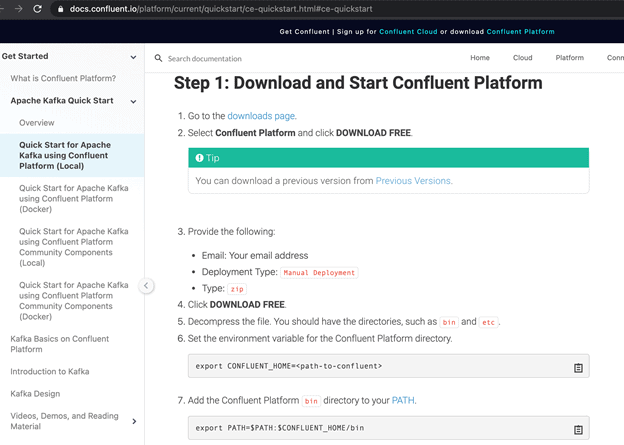Click the Confluent Cloud banner link
Viewport: 624px width, 445px height.
tap(407, 32)
